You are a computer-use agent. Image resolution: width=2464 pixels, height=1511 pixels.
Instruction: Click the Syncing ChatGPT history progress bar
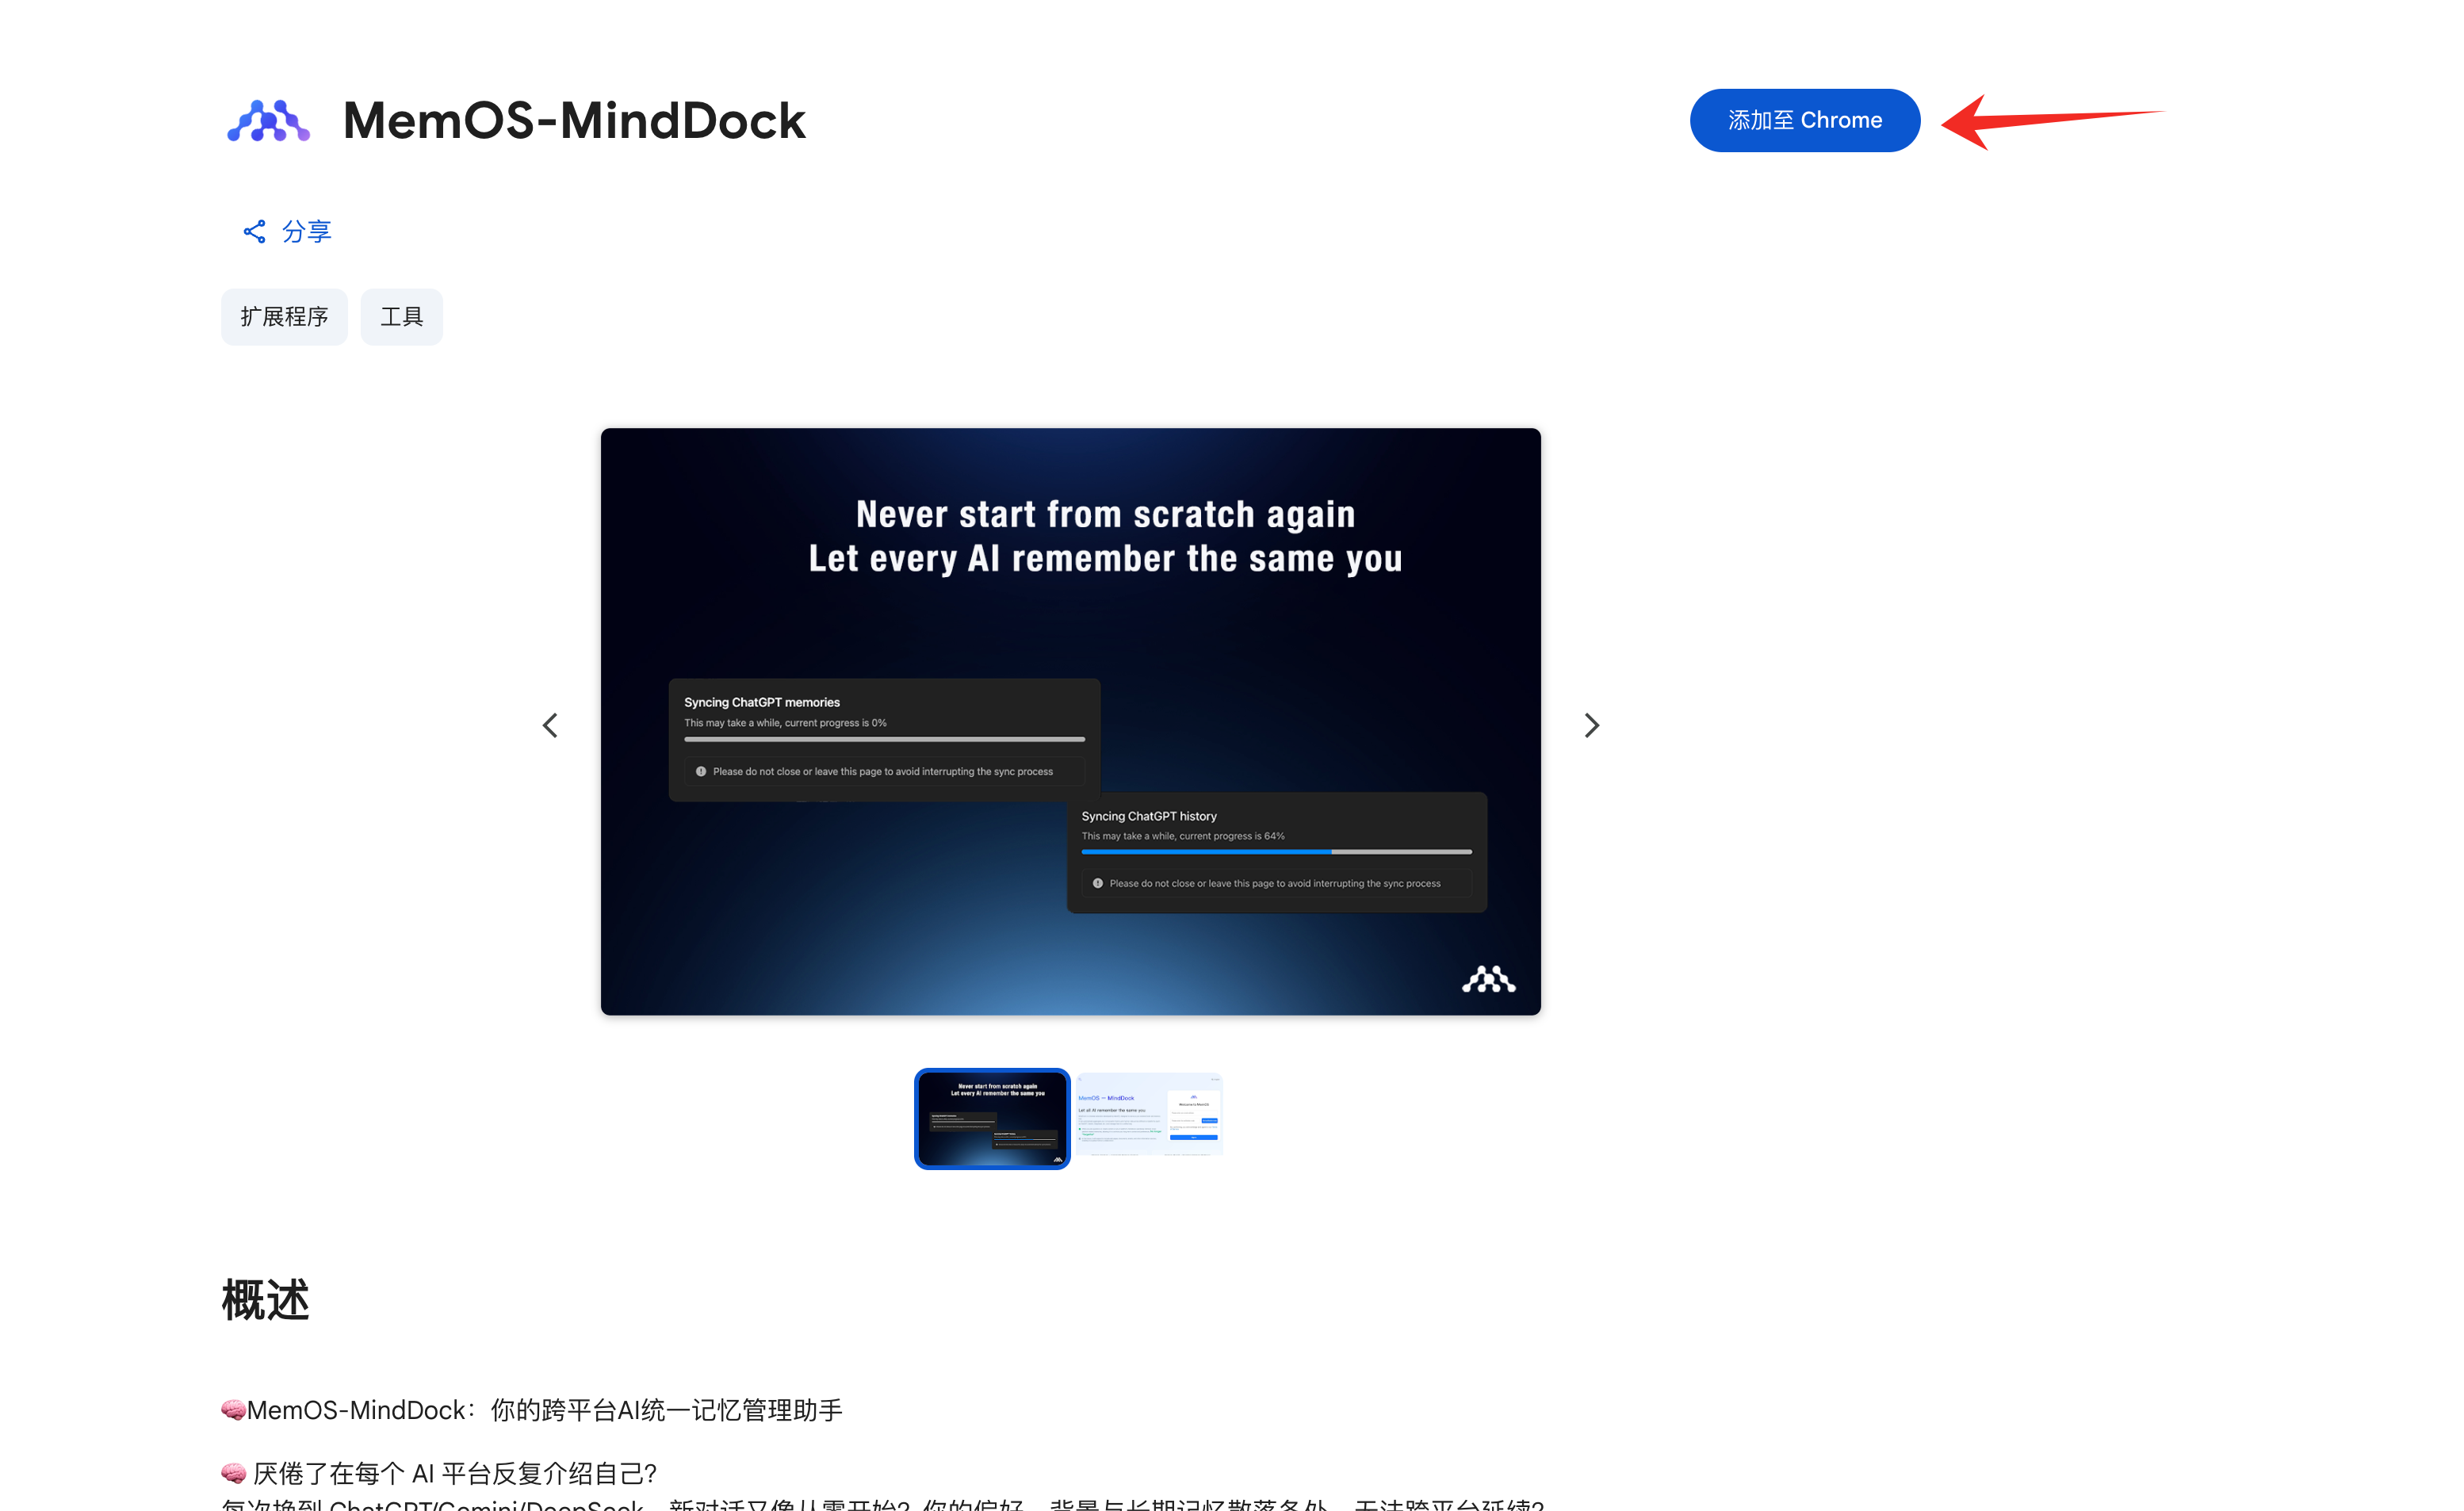[x=1276, y=852]
